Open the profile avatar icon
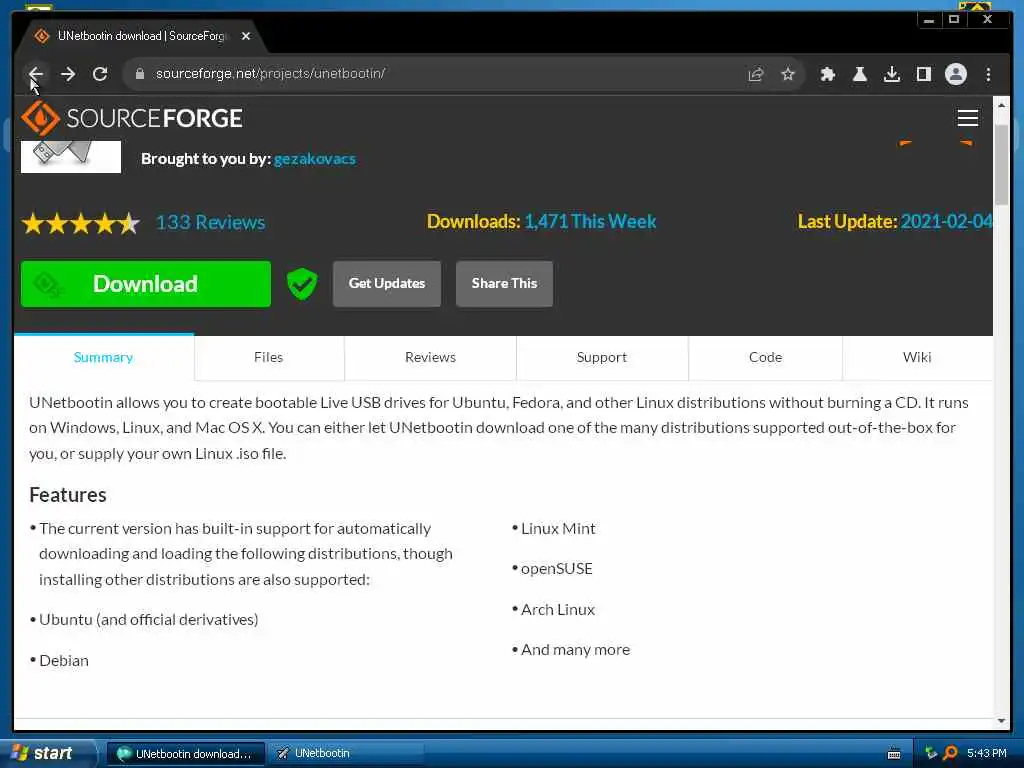 click(x=955, y=74)
